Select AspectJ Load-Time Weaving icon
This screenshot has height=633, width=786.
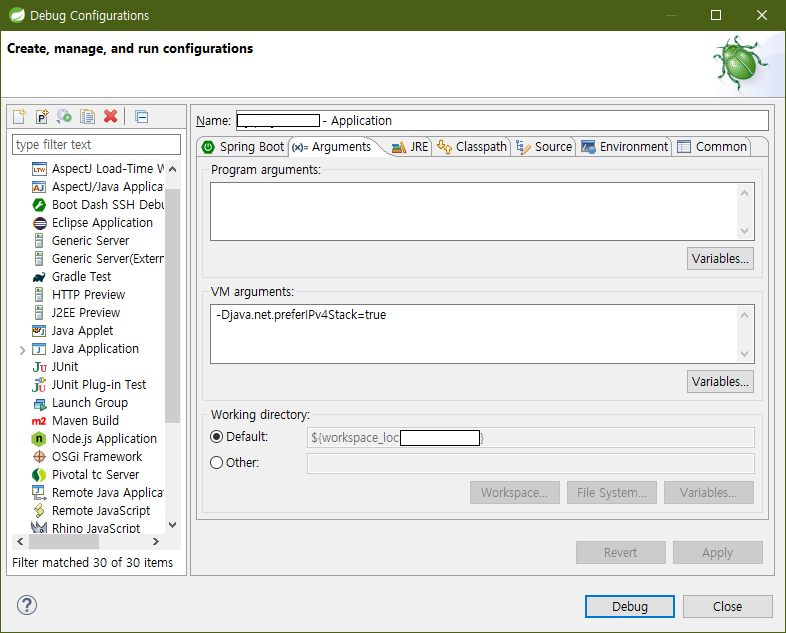pyautogui.click(x=39, y=169)
